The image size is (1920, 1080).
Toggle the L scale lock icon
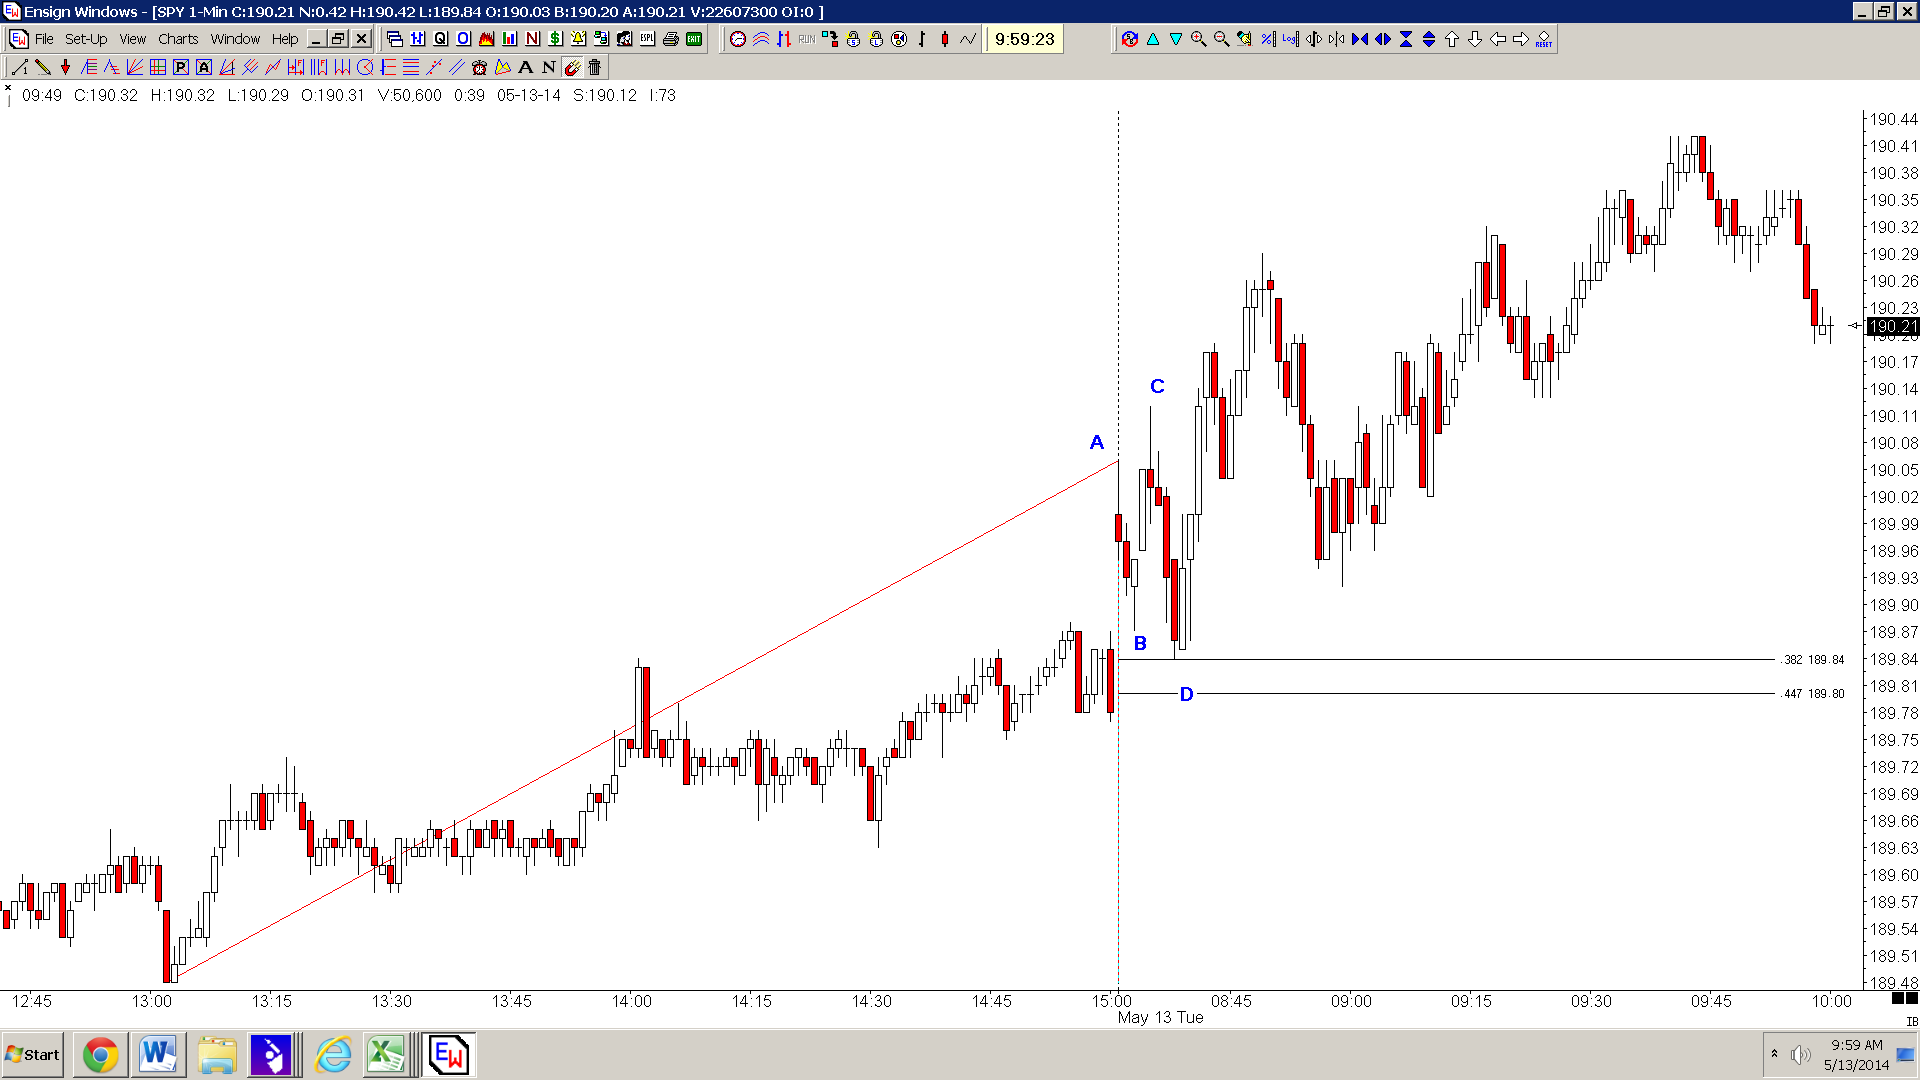[x=876, y=39]
